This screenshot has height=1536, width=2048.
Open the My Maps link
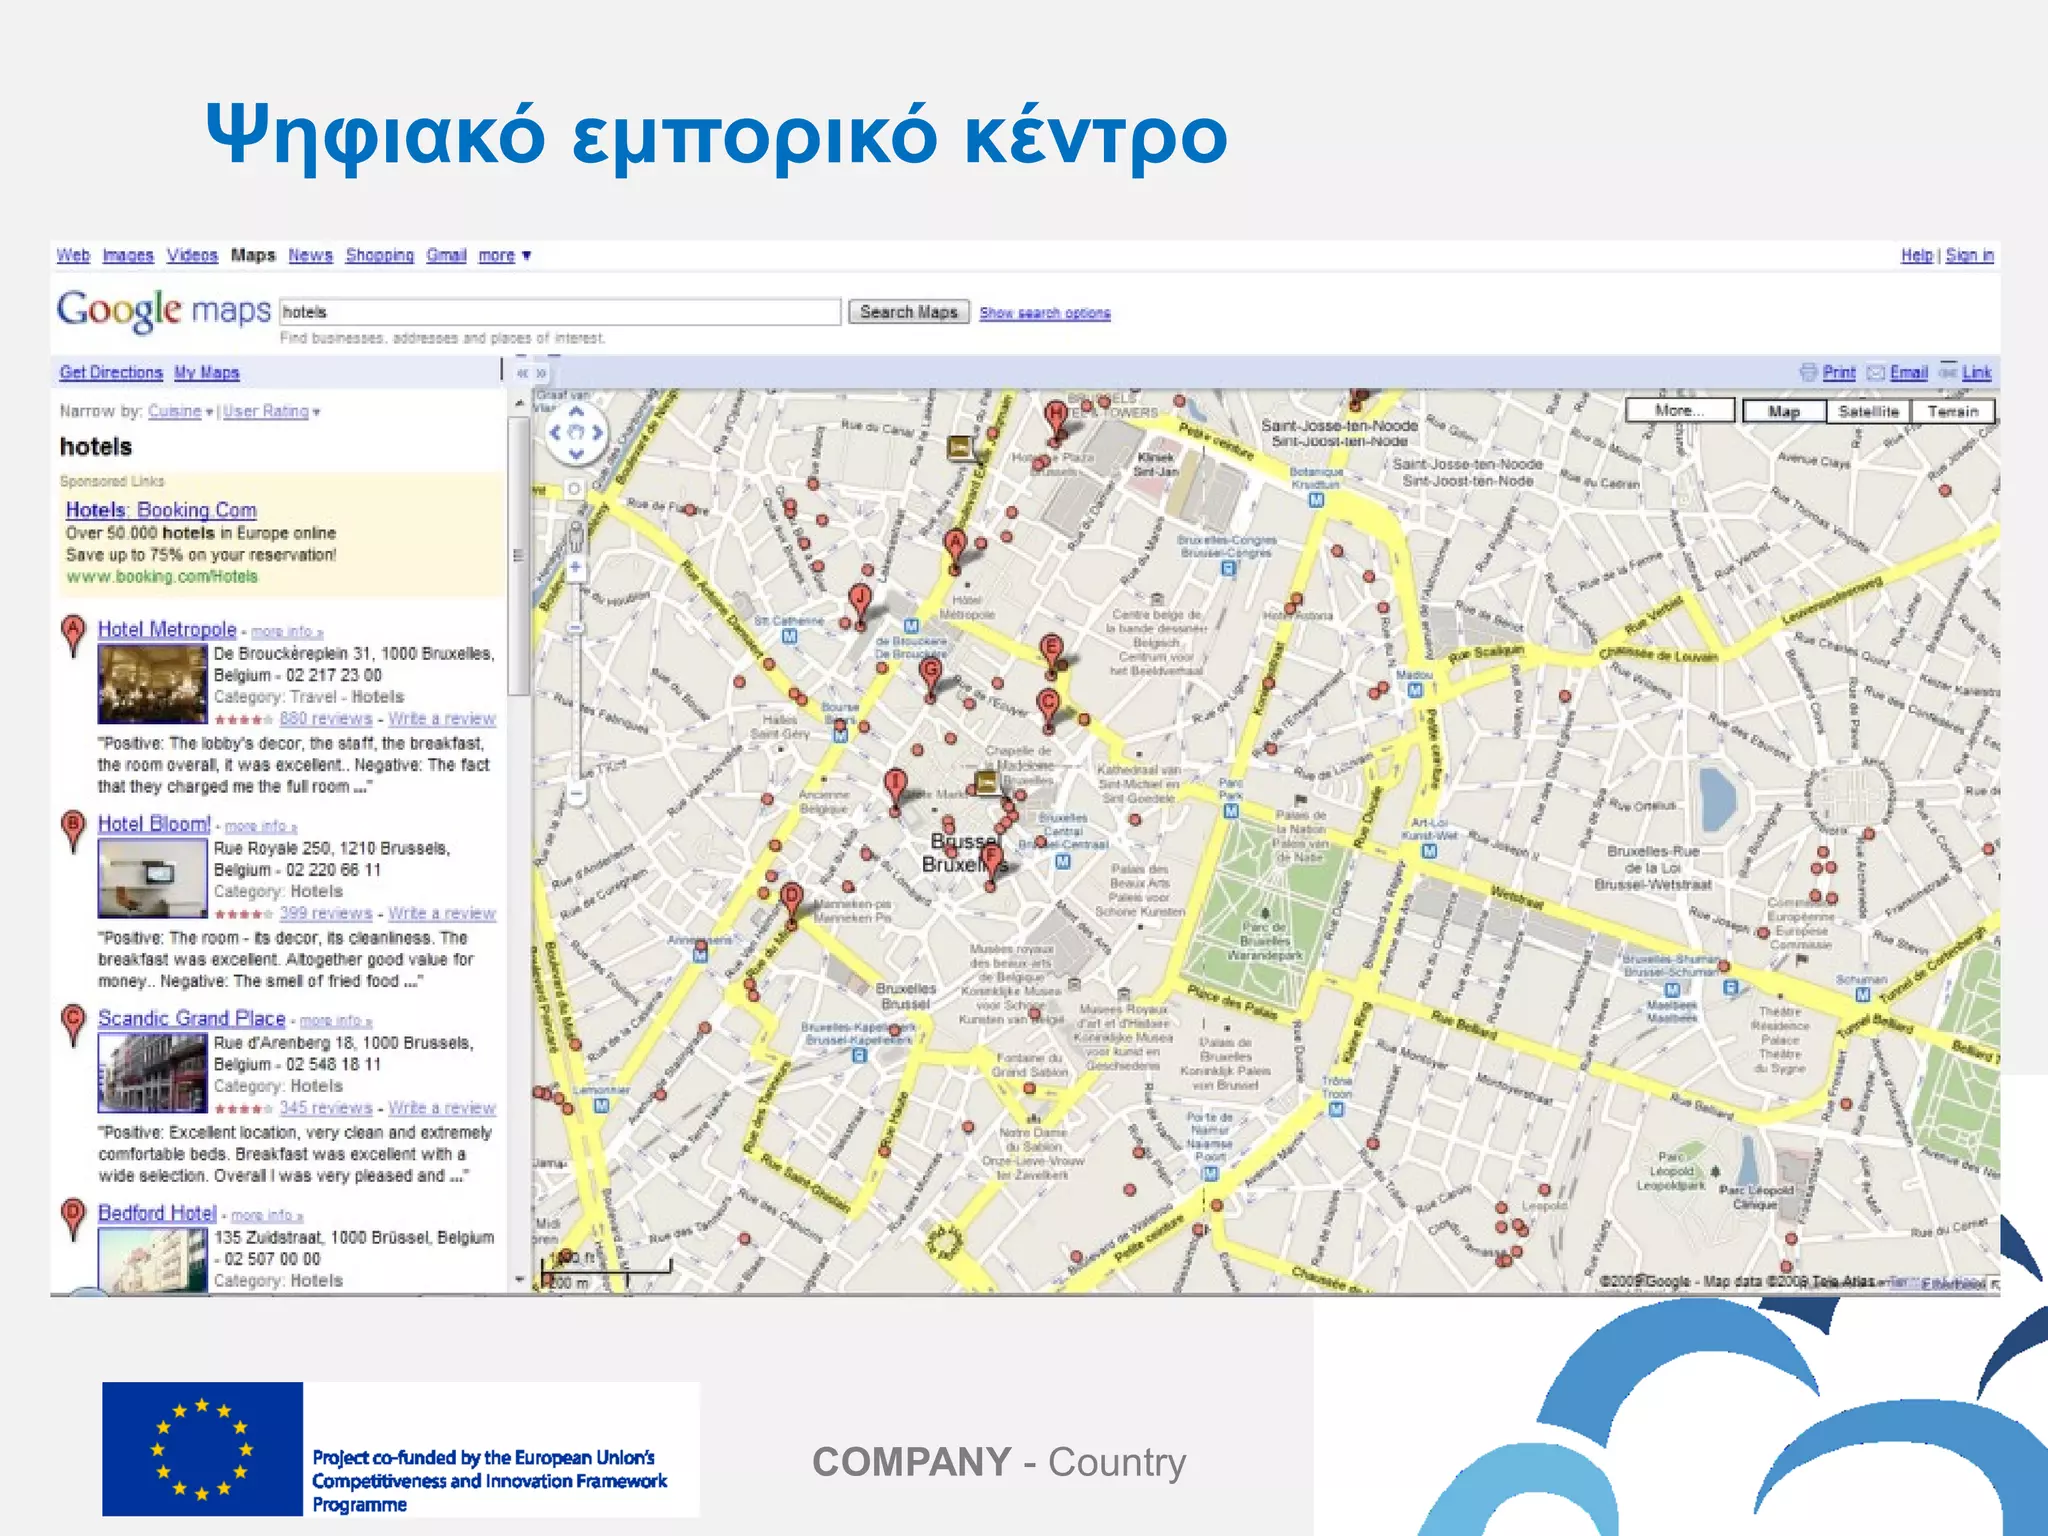207,372
